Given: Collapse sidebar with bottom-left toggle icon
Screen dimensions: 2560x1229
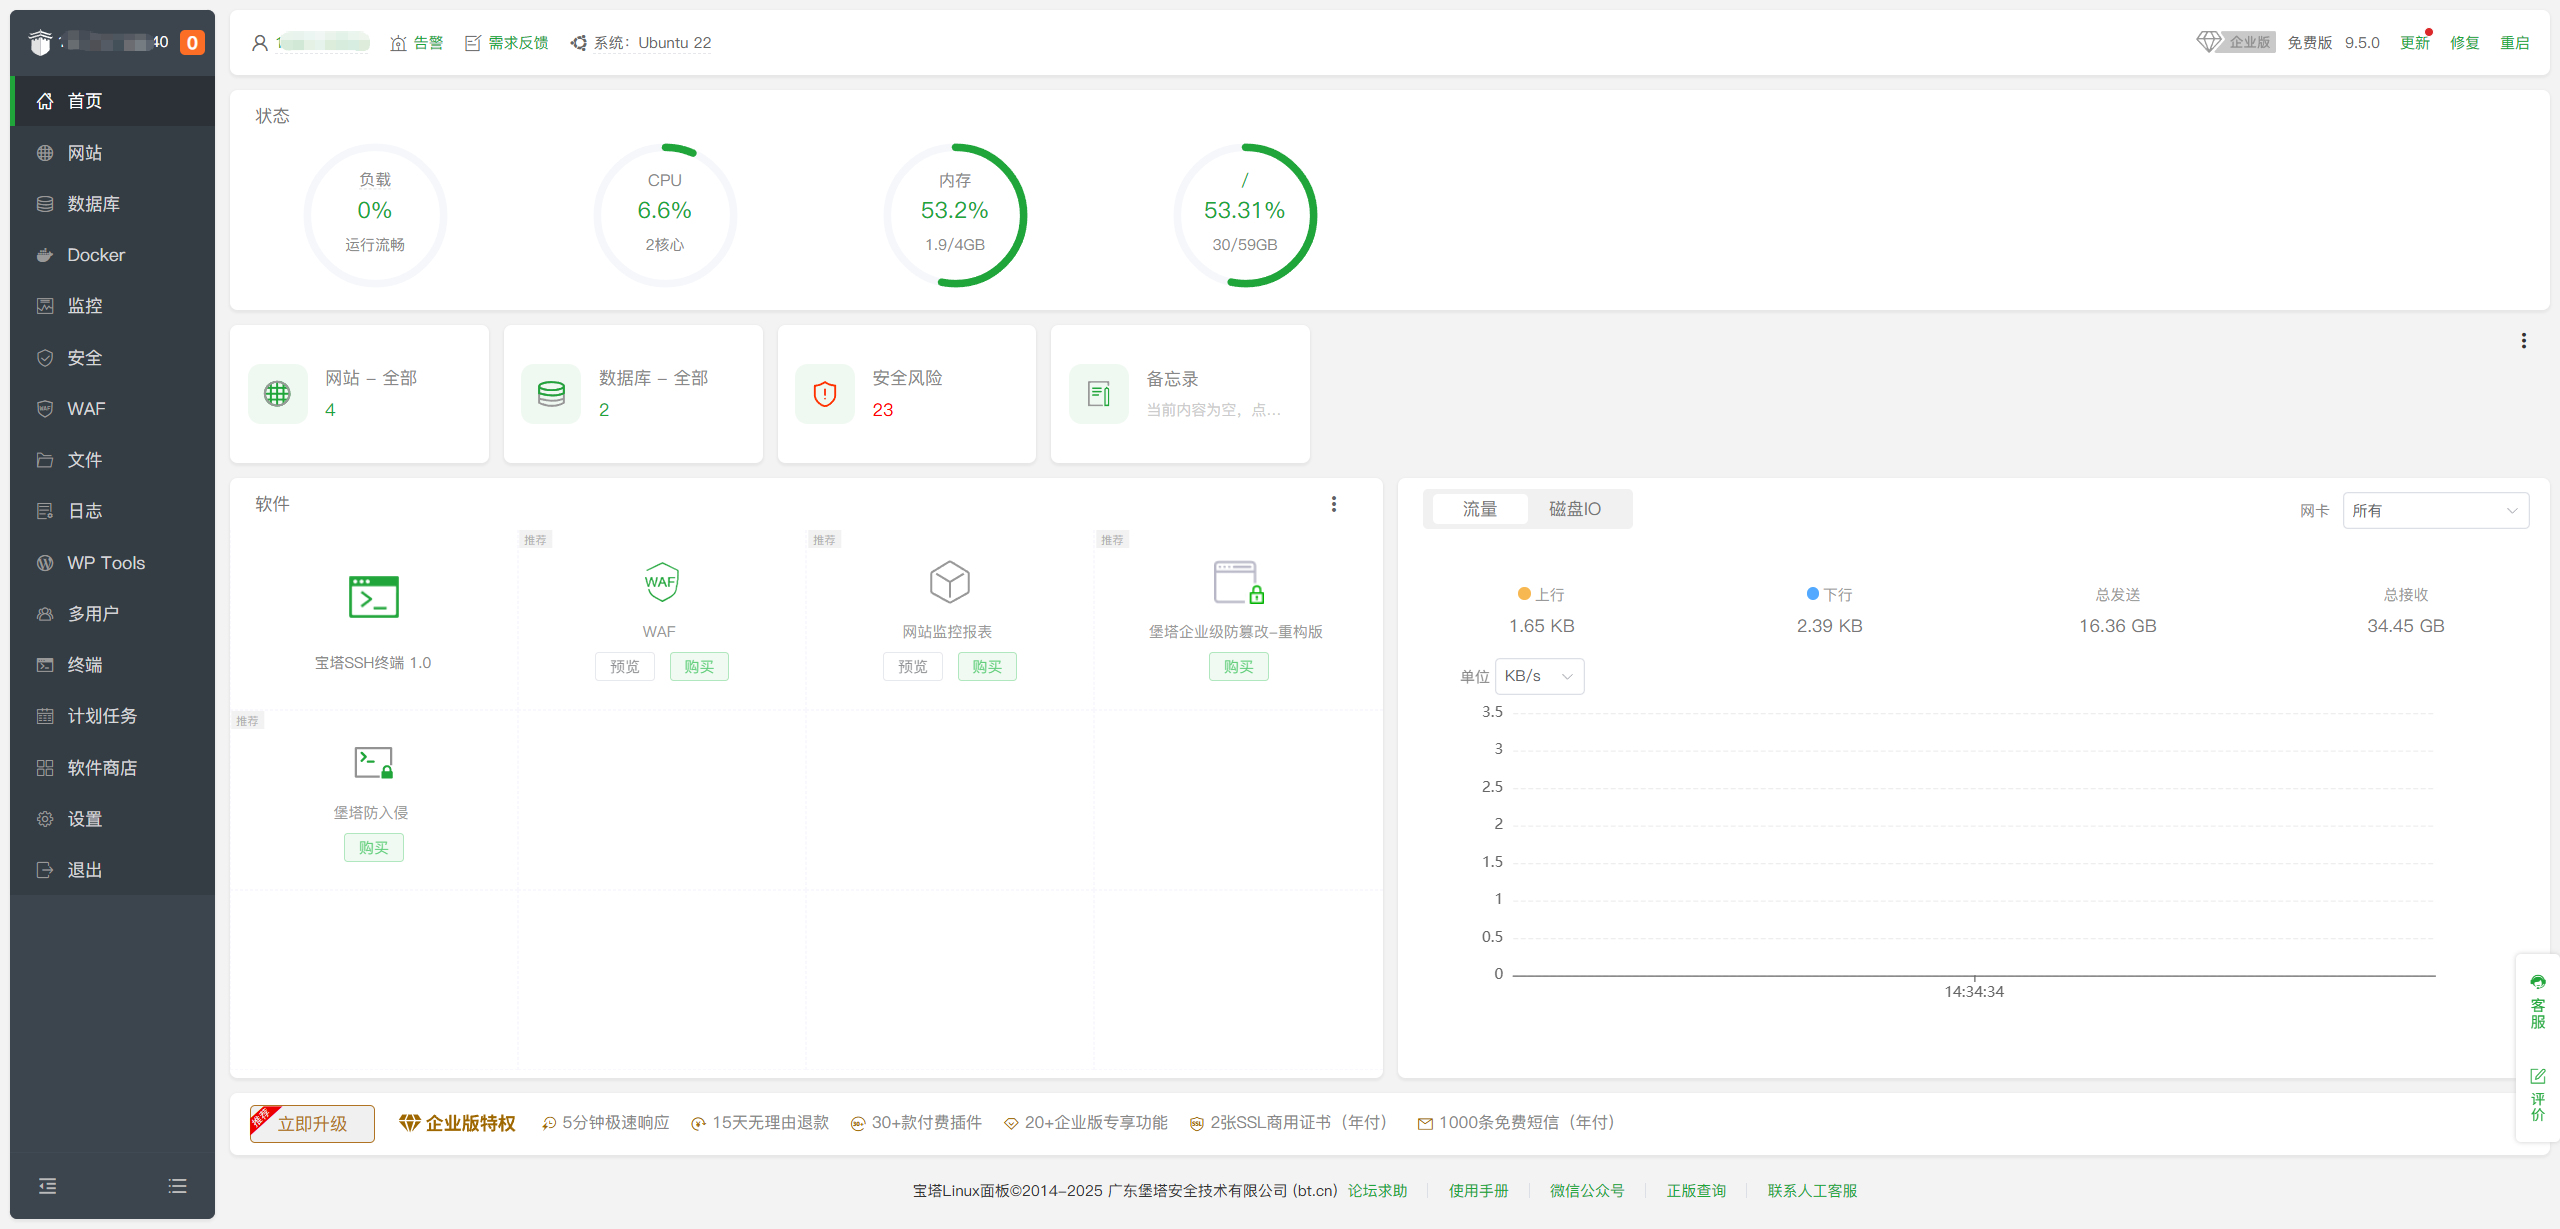Looking at the screenshot, I should coord(47,1186).
